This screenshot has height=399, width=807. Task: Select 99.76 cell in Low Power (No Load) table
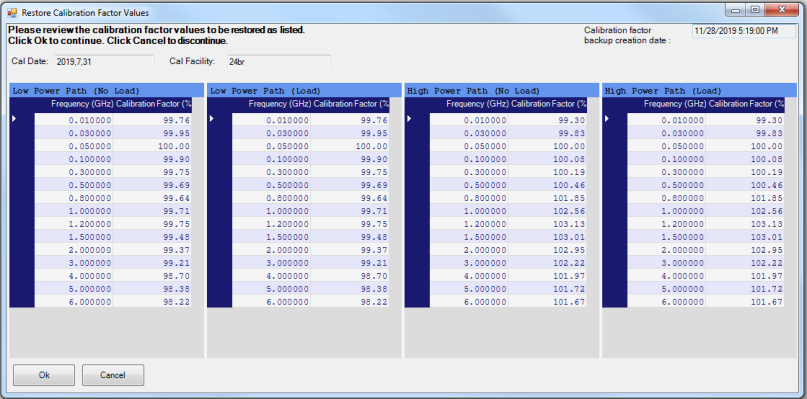(152, 120)
